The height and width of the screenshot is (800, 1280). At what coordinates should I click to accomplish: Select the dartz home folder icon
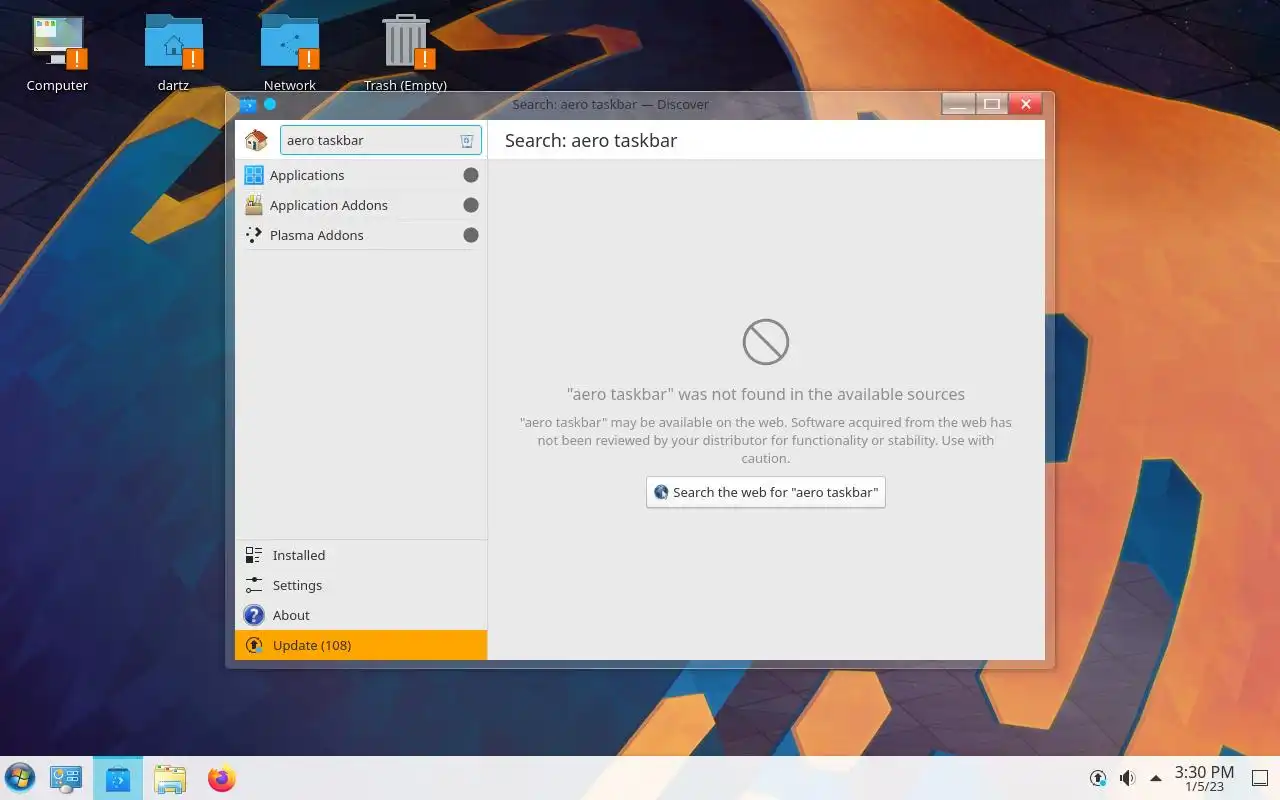173,54
